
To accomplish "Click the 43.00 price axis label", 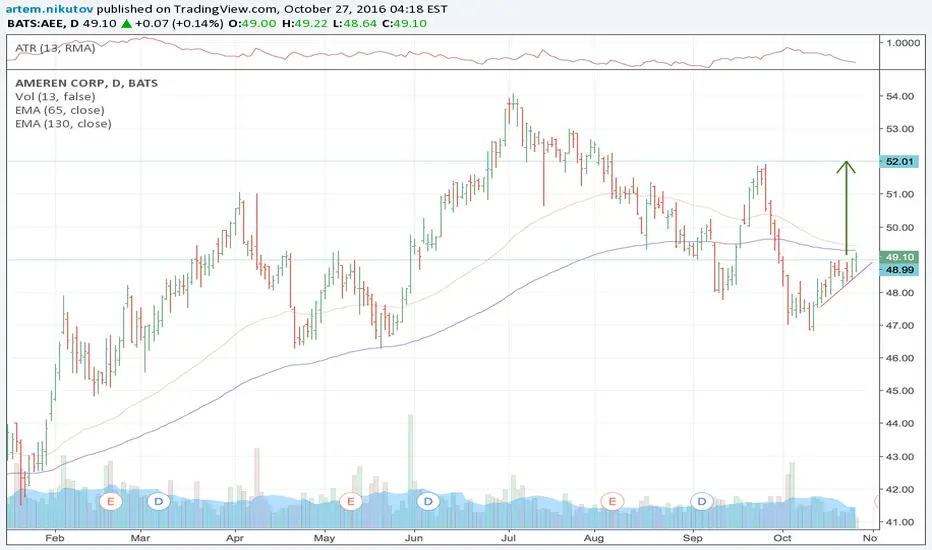I will [900, 457].
